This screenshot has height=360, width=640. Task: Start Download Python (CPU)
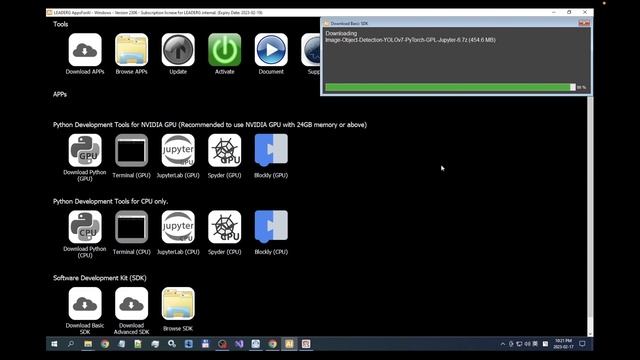pyautogui.click(x=85, y=227)
